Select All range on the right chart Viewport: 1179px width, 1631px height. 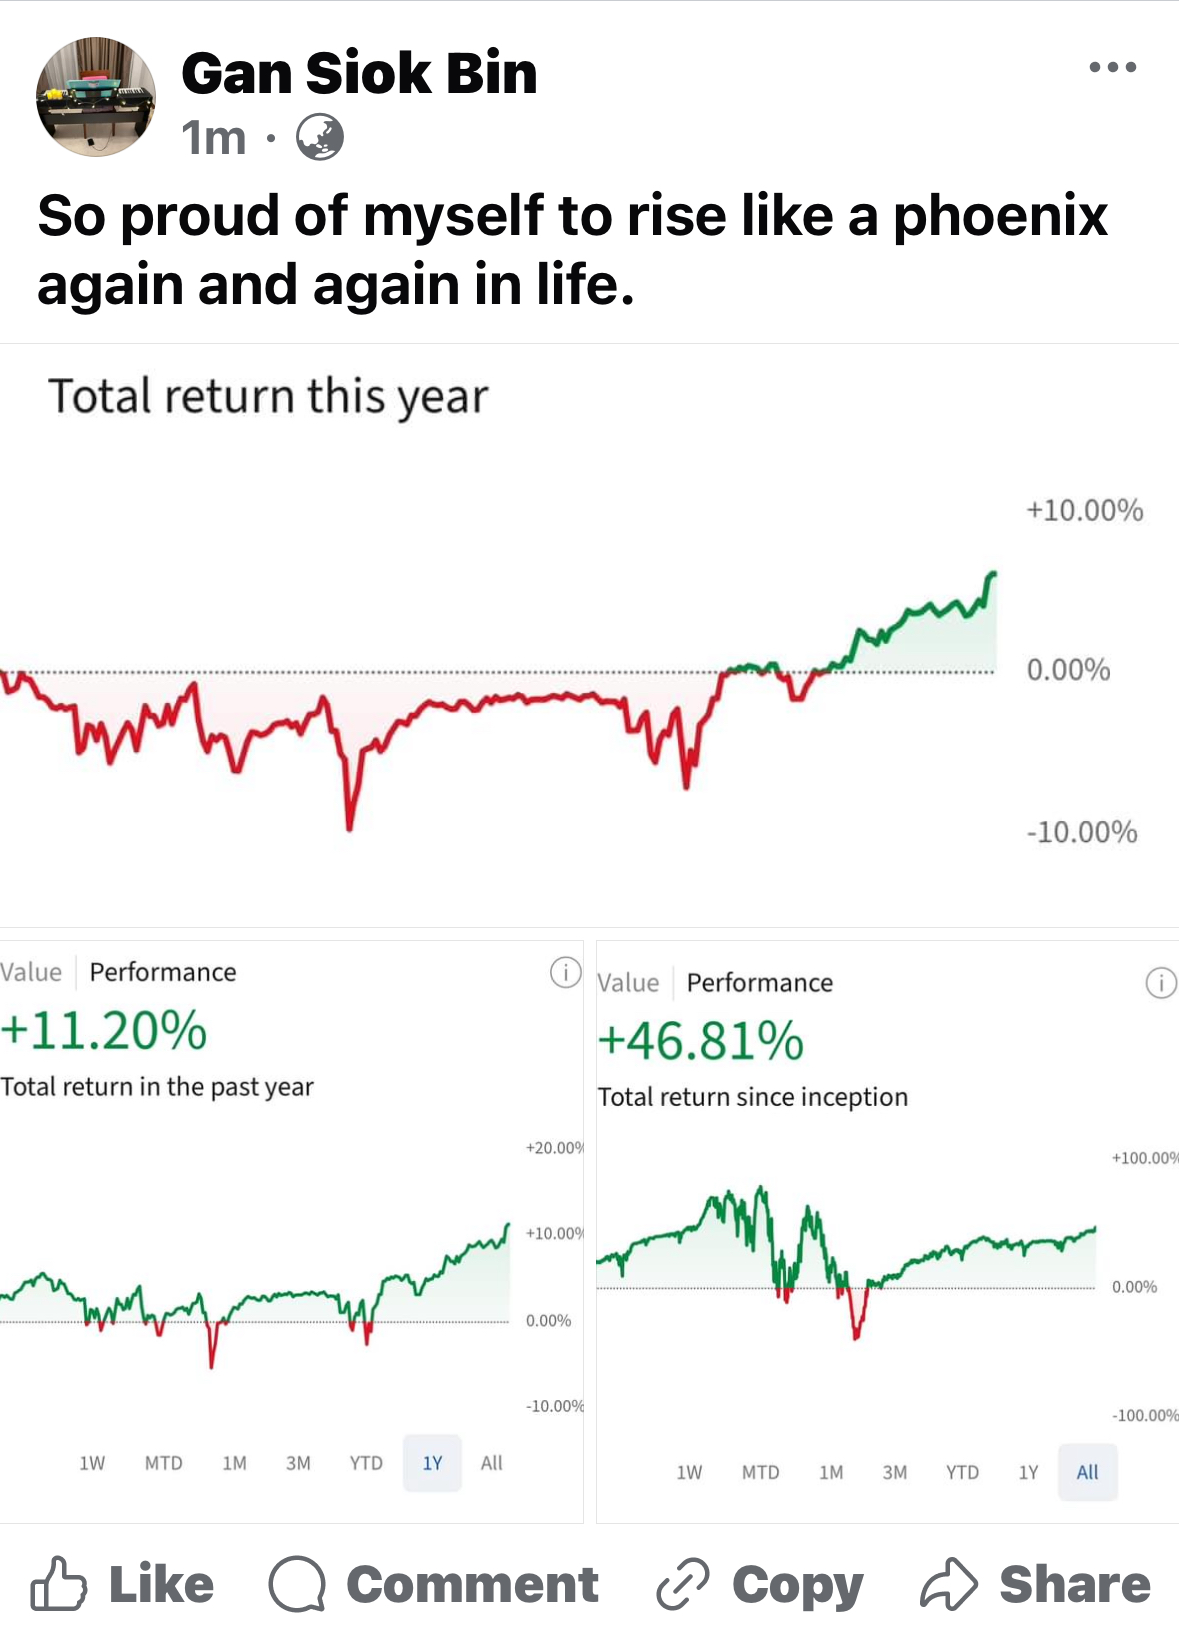tap(1087, 1472)
